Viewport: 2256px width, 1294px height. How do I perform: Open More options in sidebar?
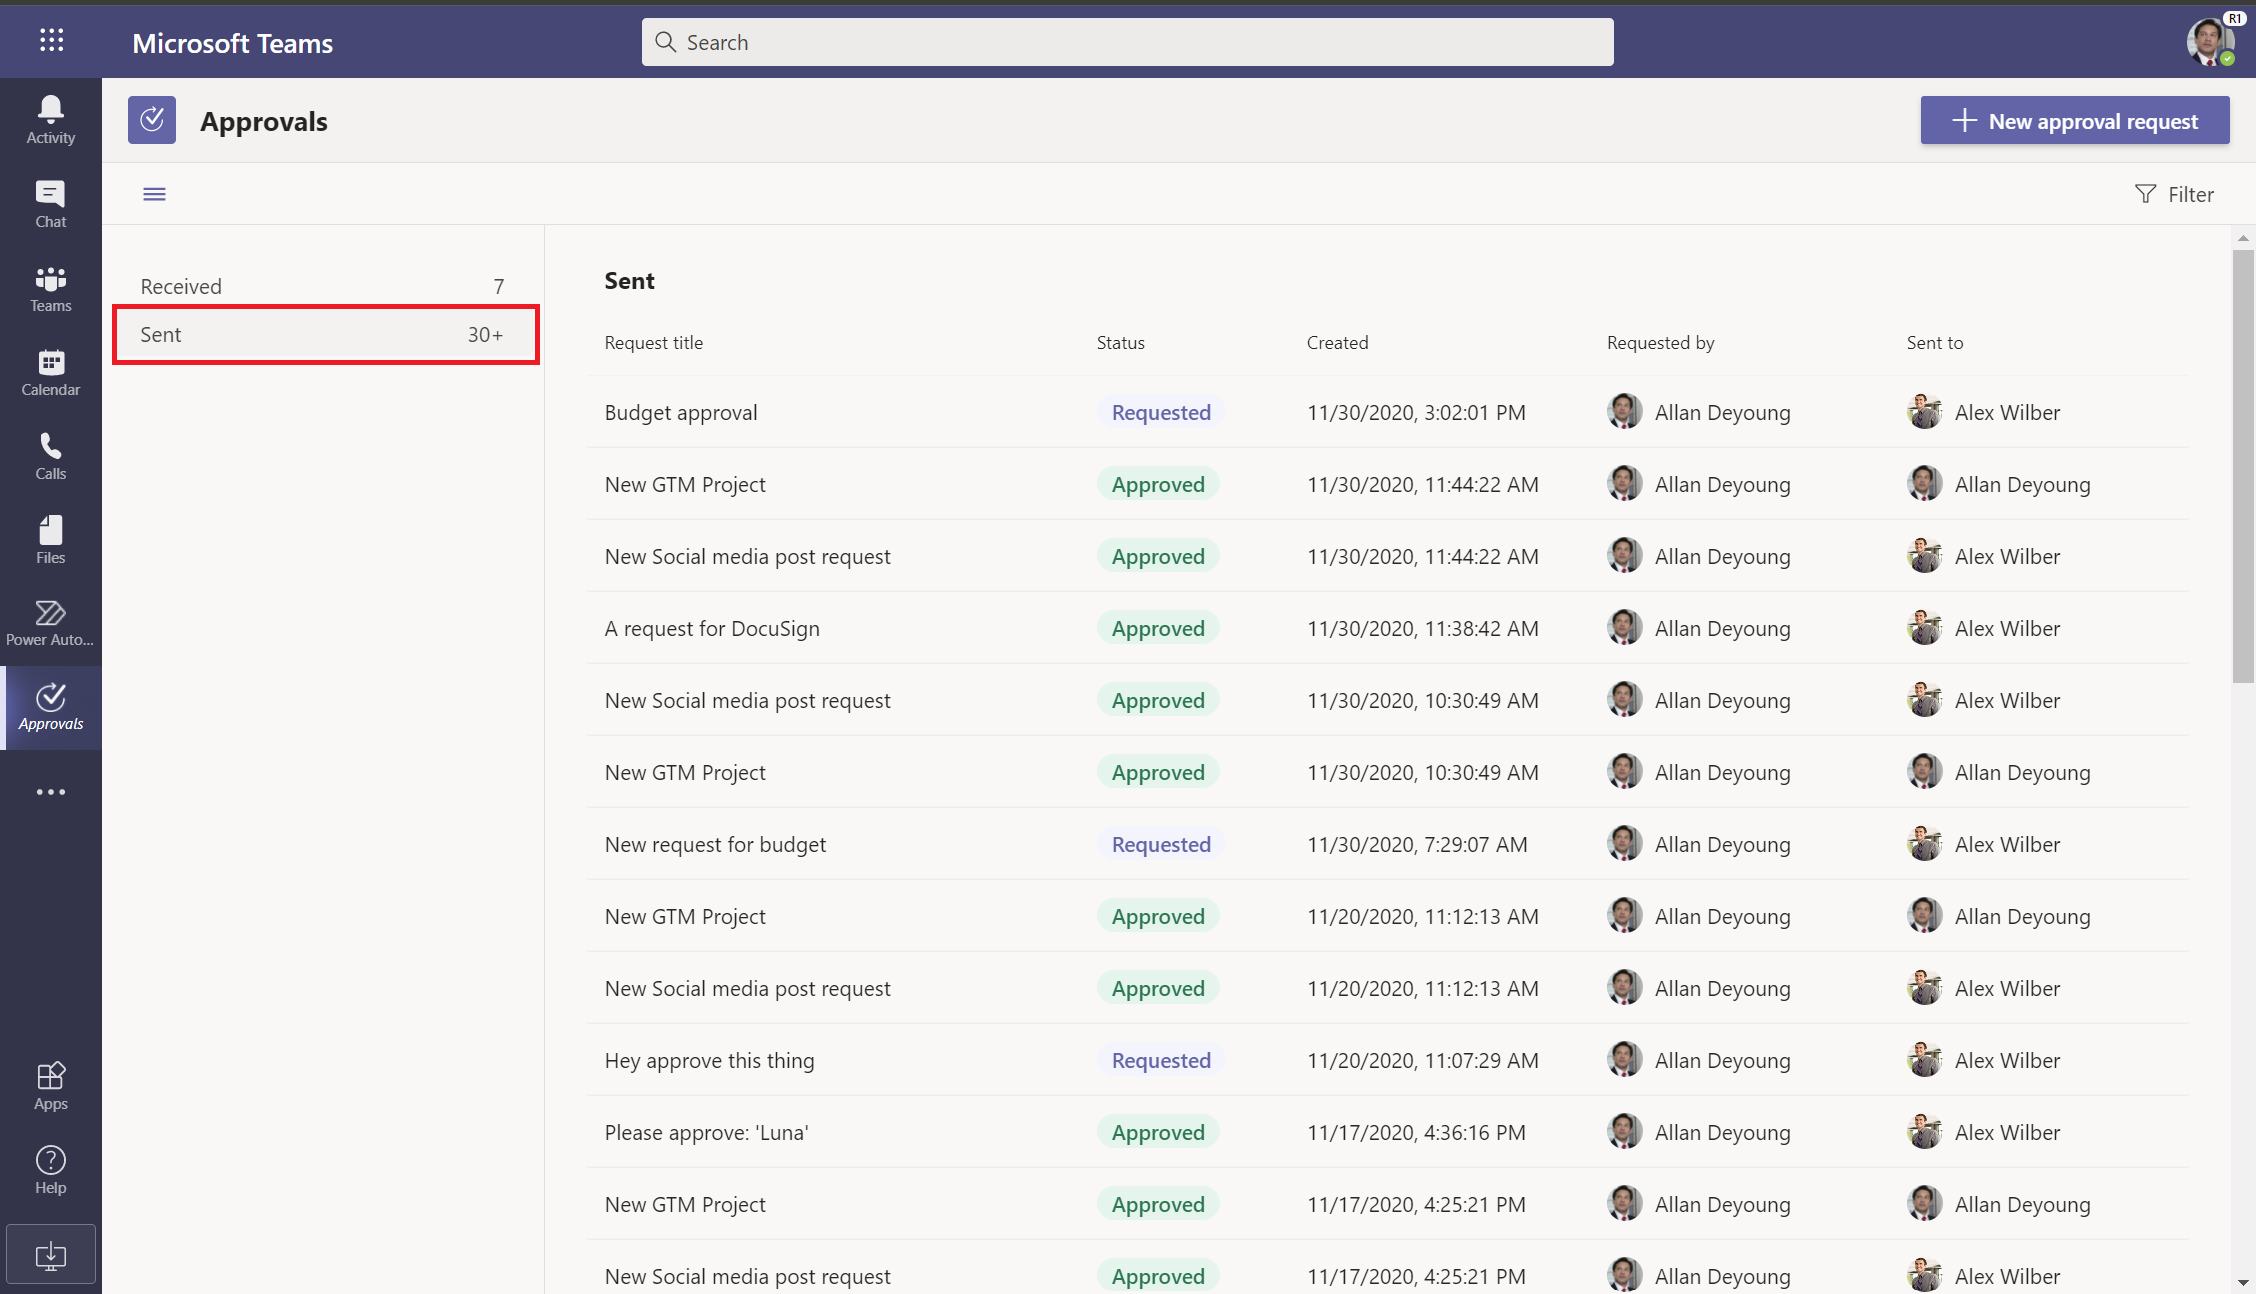coord(51,792)
